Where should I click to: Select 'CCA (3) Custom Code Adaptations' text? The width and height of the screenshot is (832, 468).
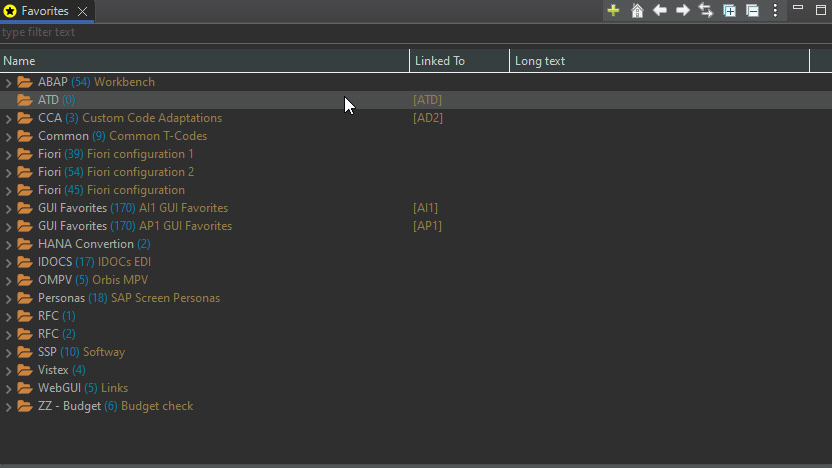pyautogui.click(x=130, y=118)
